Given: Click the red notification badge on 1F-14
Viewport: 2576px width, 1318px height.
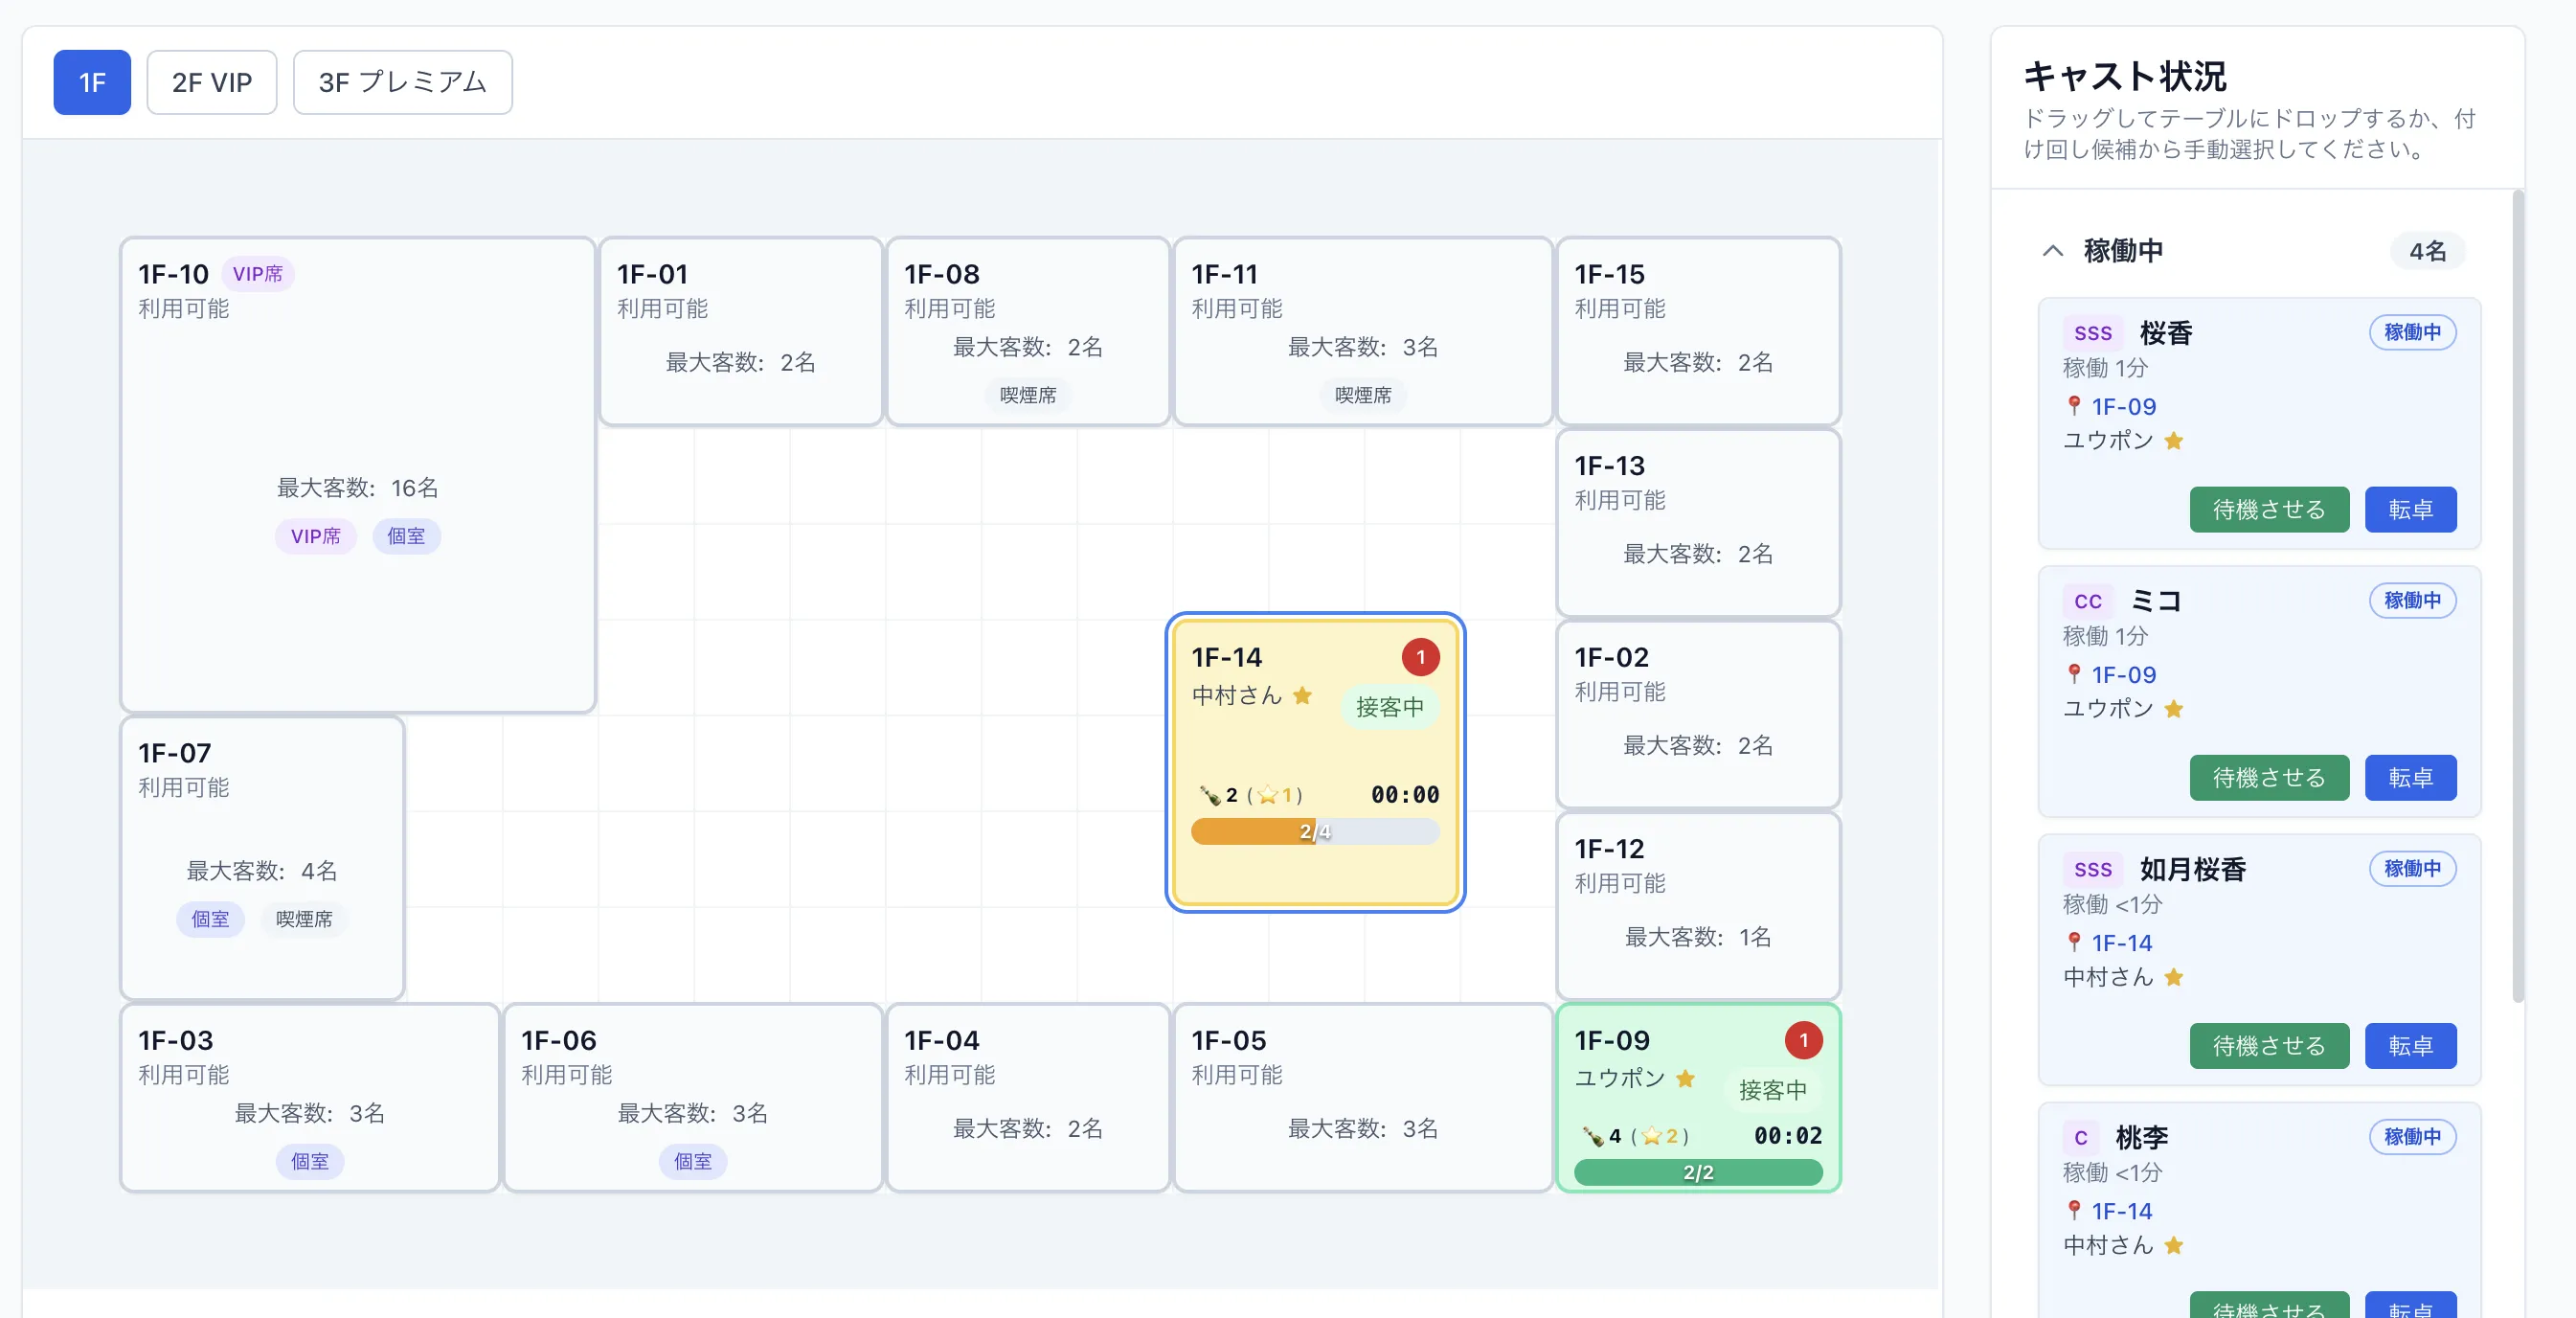Looking at the screenshot, I should pos(1420,657).
